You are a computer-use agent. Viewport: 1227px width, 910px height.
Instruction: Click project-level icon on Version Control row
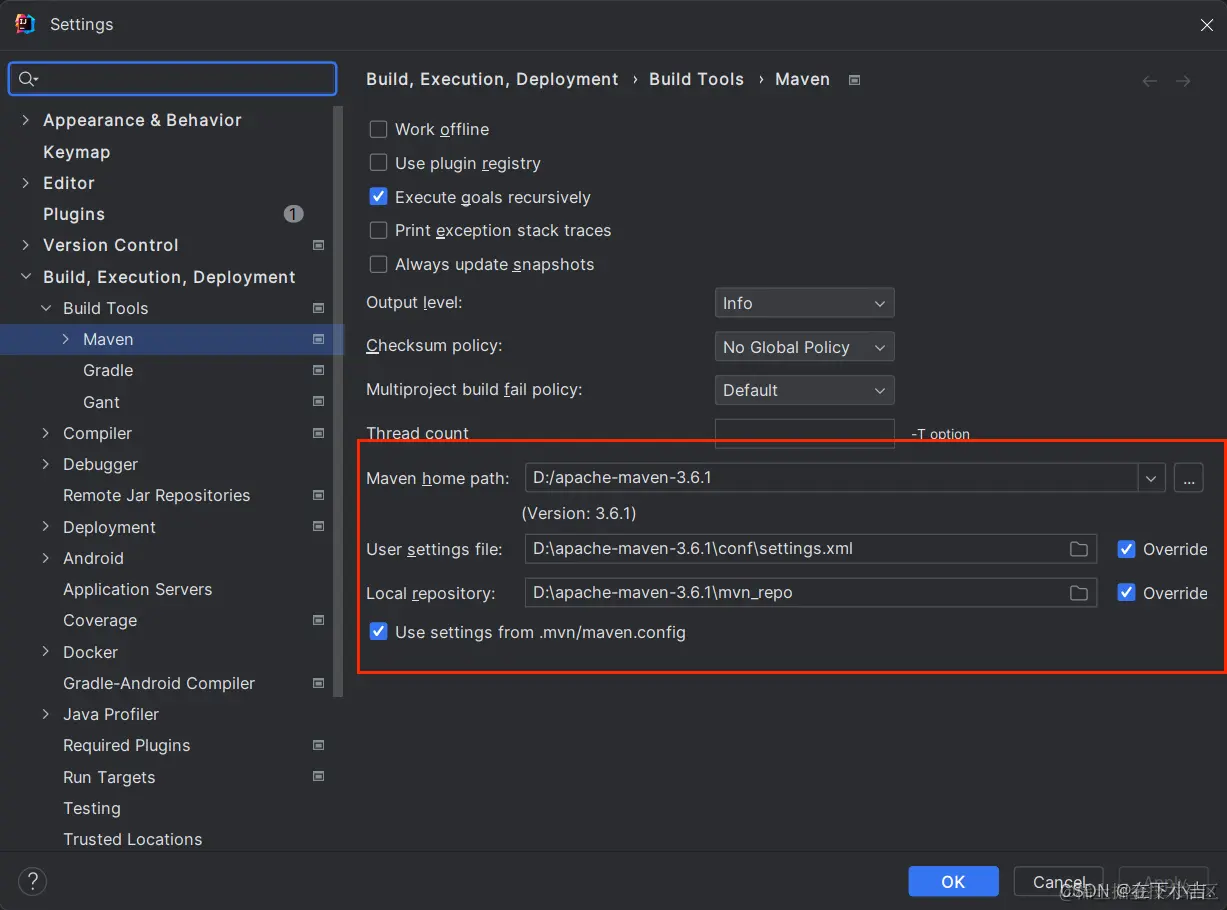click(318, 245)
